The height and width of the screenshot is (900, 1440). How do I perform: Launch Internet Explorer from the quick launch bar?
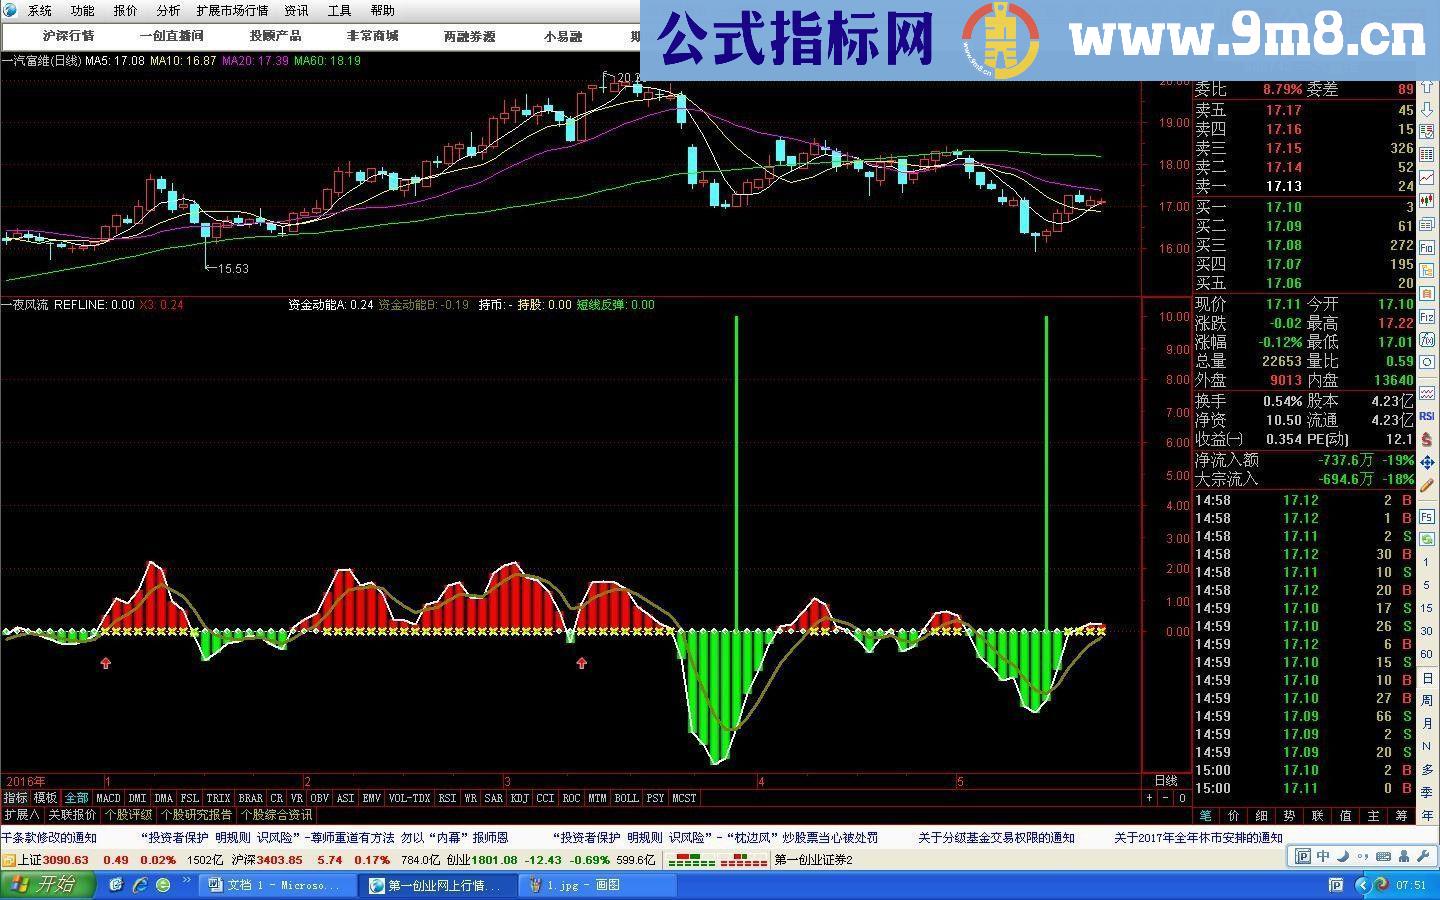tap(143, 884)
